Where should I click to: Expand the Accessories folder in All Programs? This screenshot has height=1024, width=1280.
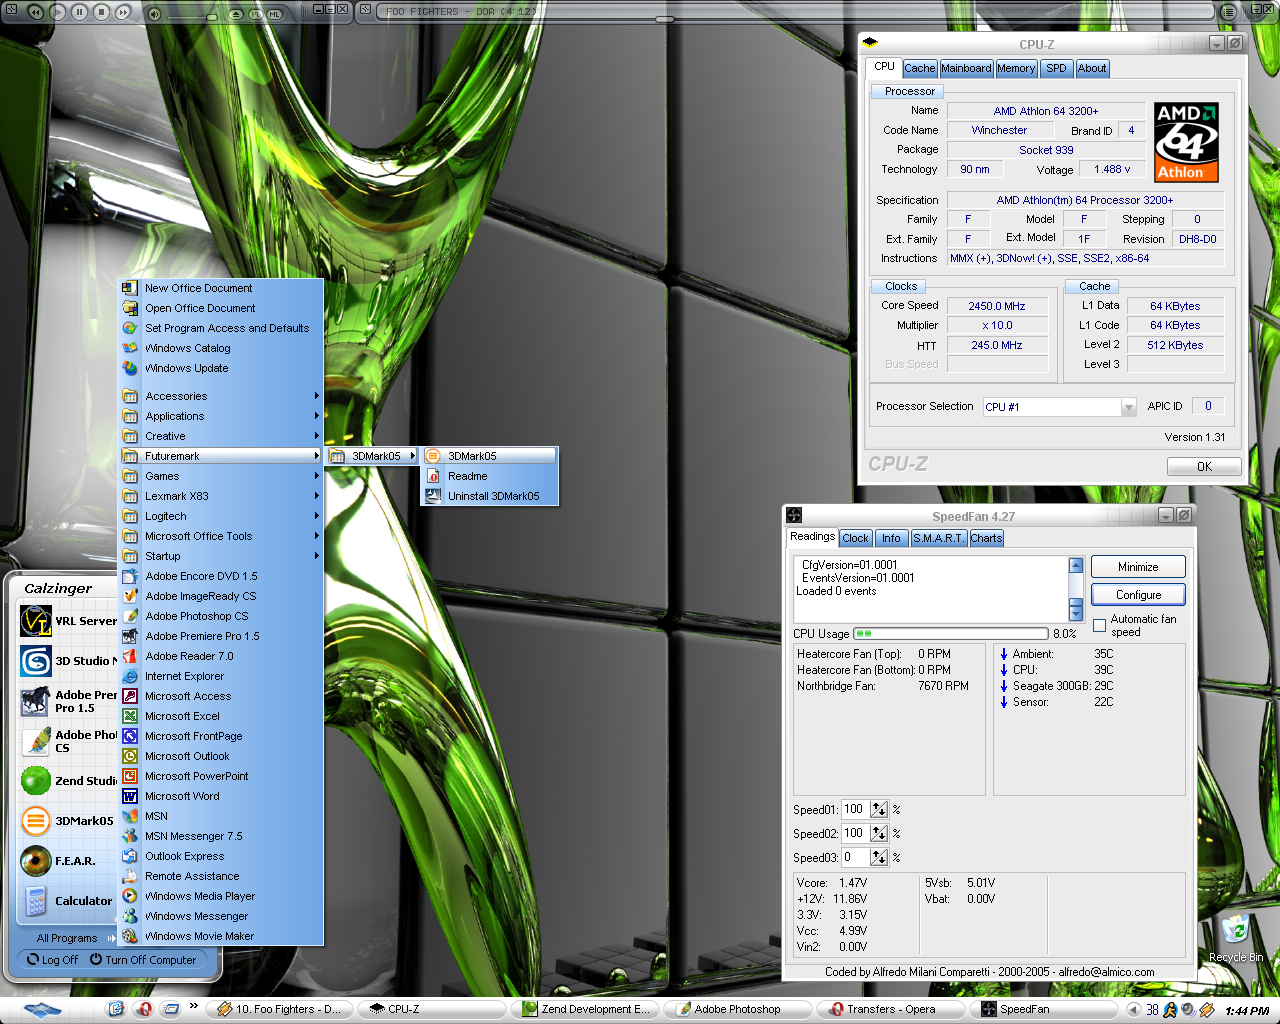[221, 396]
